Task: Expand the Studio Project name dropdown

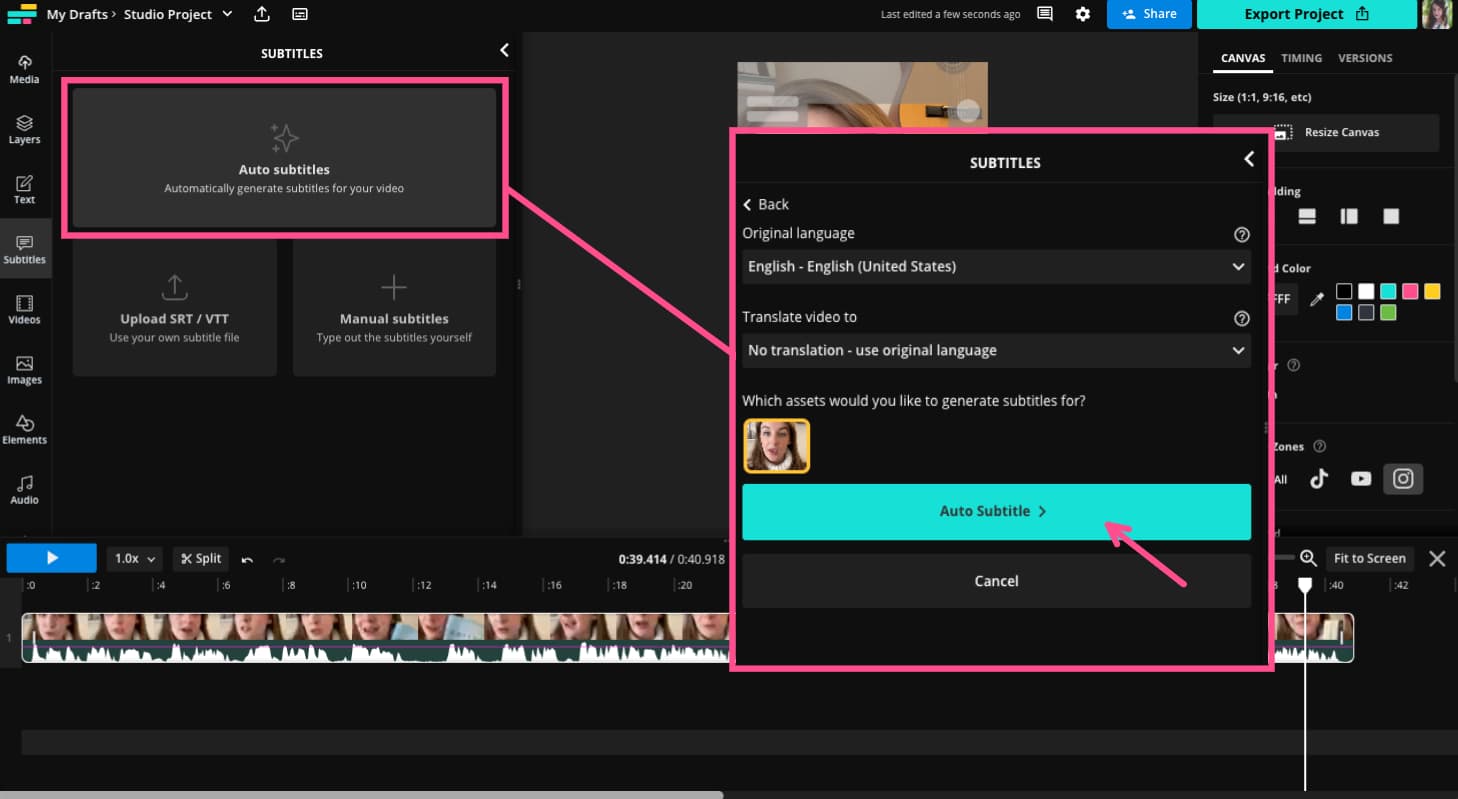Action: click(x=227, y=14)
